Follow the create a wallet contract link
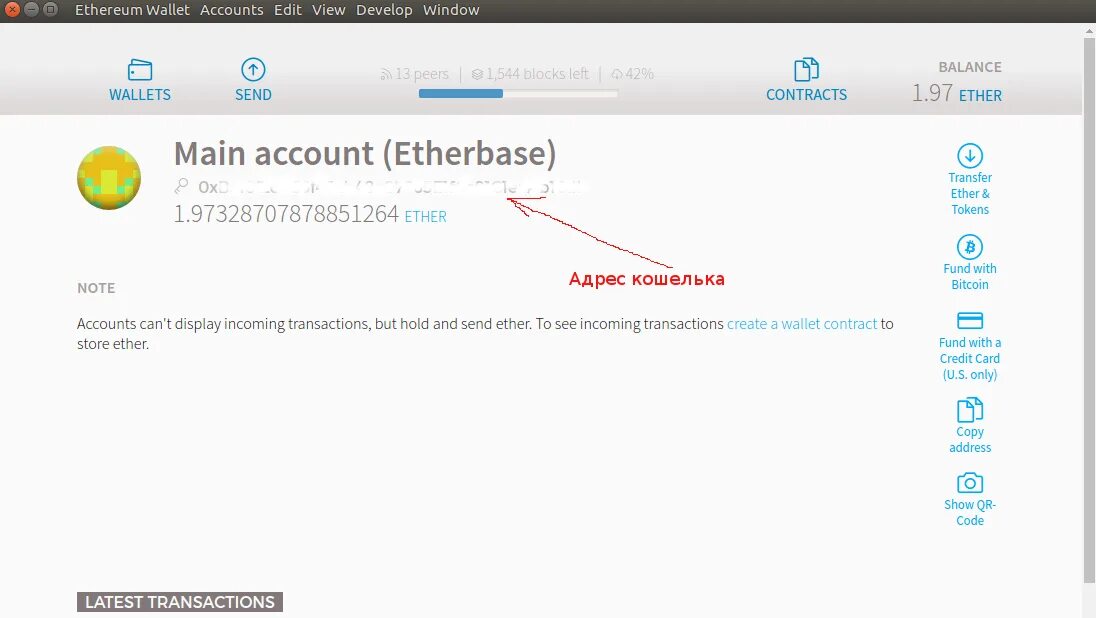The width and height of the screenshot is (1096, 618). tap(802, 324)
